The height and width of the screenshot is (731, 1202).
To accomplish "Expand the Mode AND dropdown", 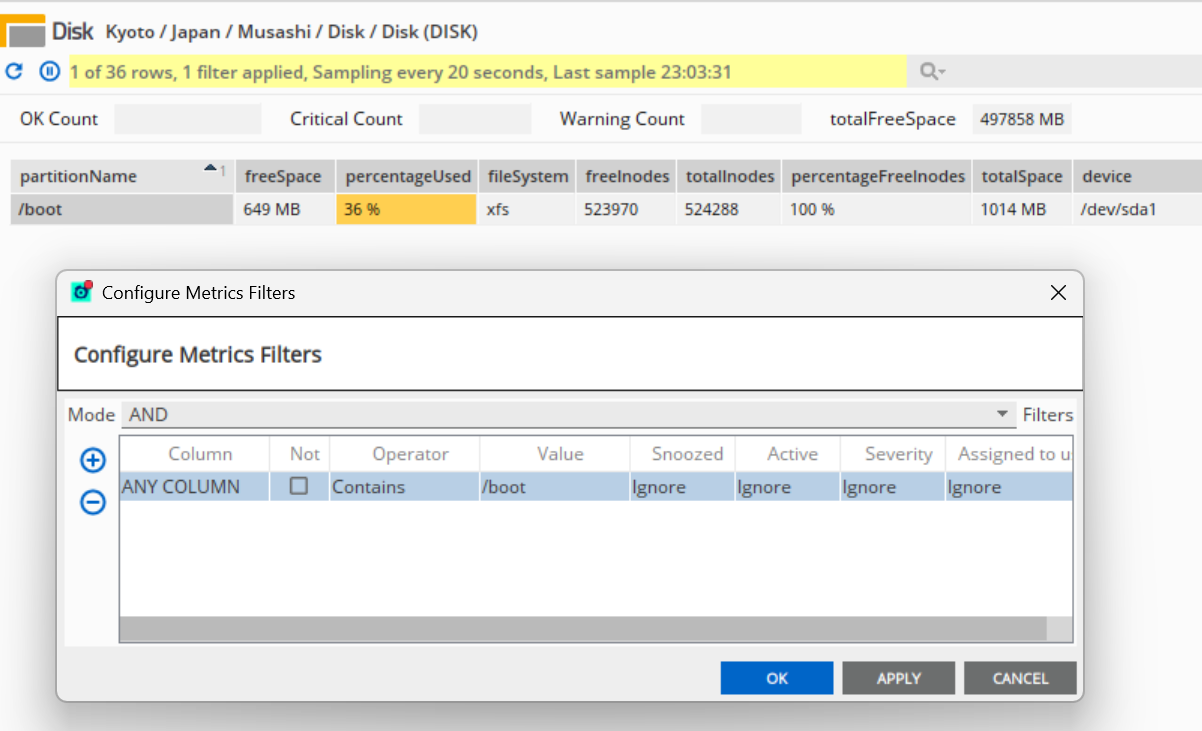I will (x=1002, y=415).
